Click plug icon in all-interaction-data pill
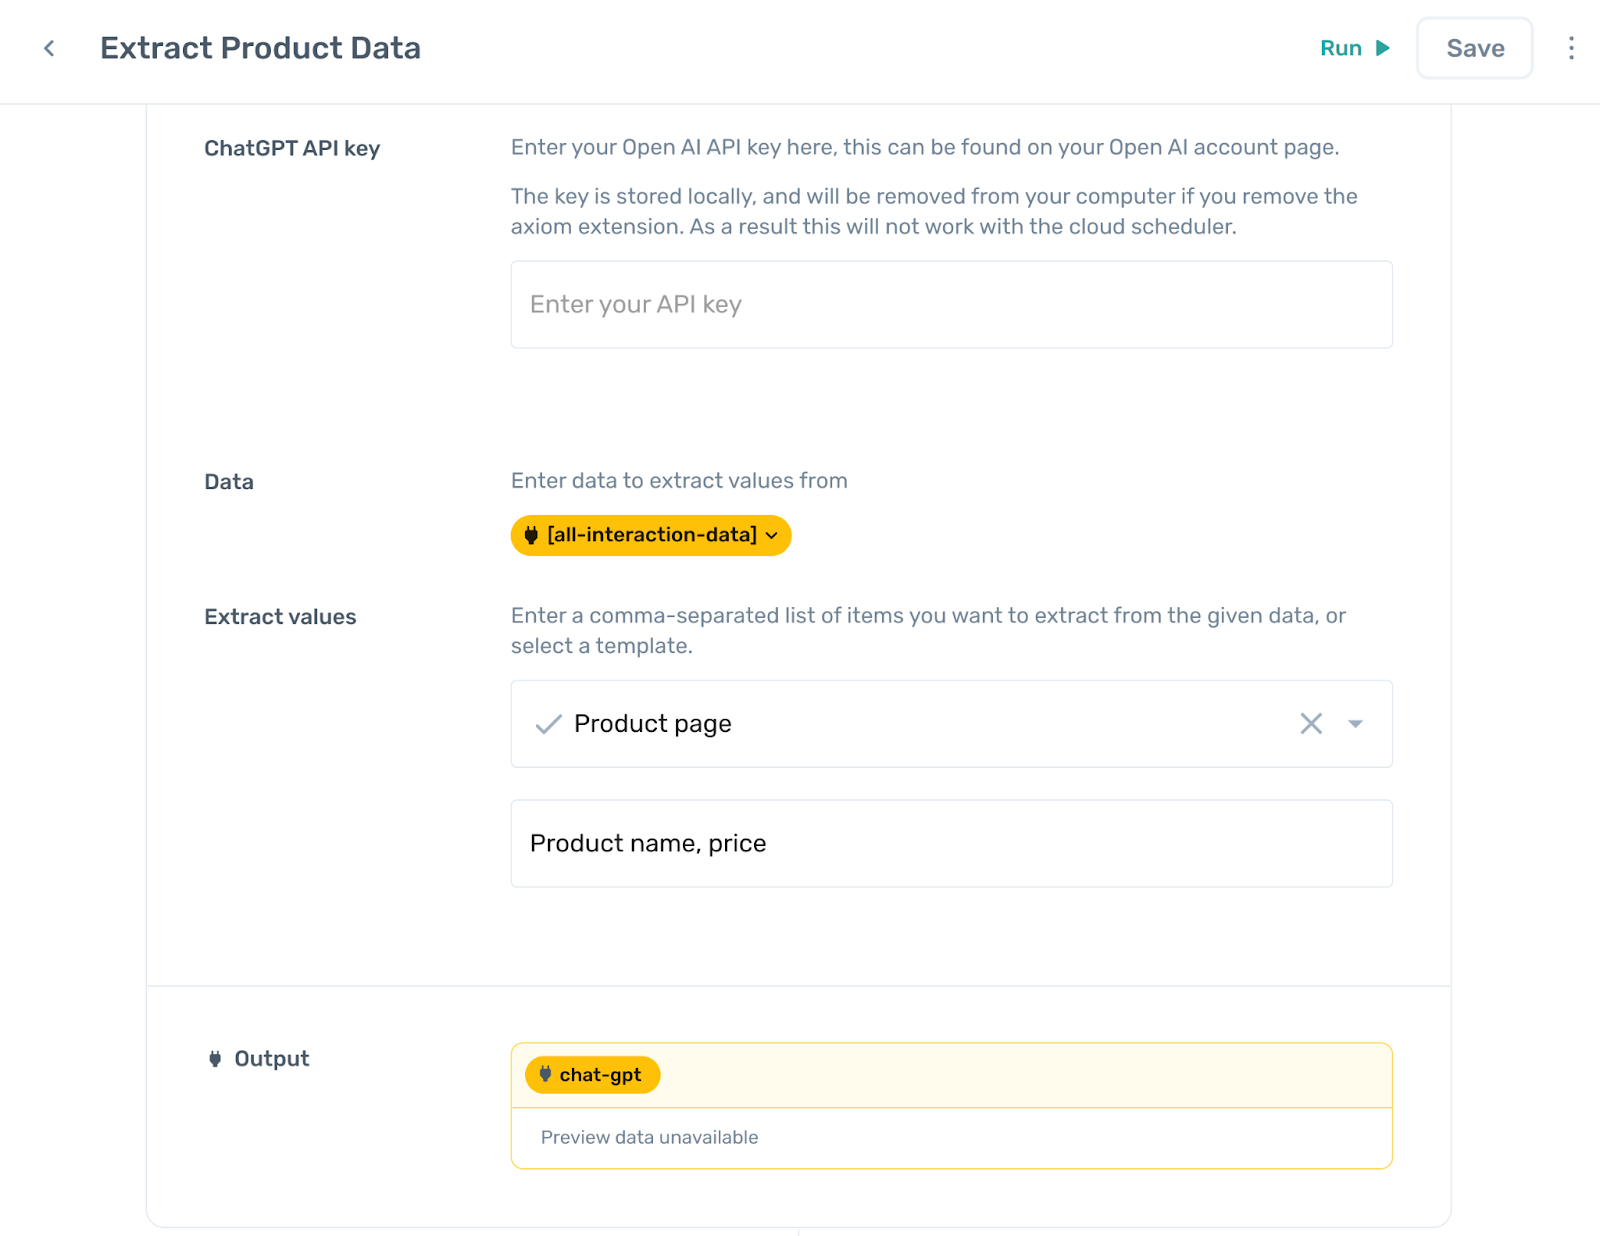The width and height of the screenshot is (1600, 1236). pyautogui.click(x=531, y=535)
